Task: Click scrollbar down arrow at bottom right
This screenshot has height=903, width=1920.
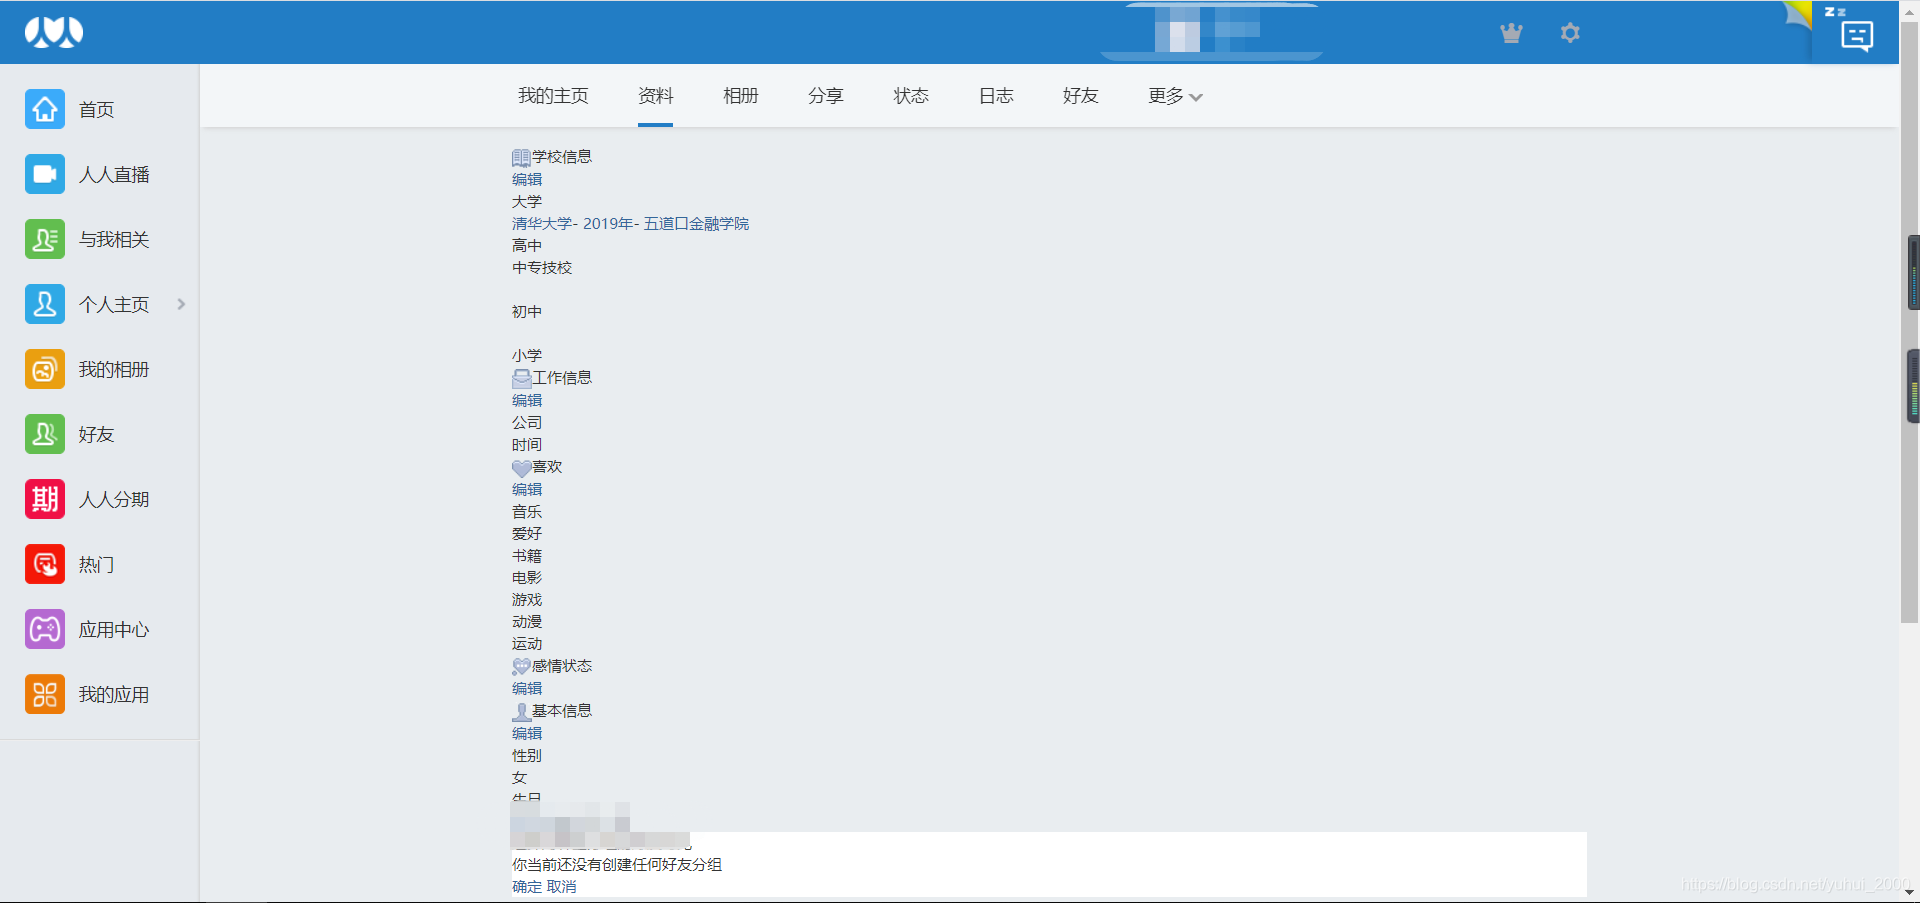Action: [1909, 893]
